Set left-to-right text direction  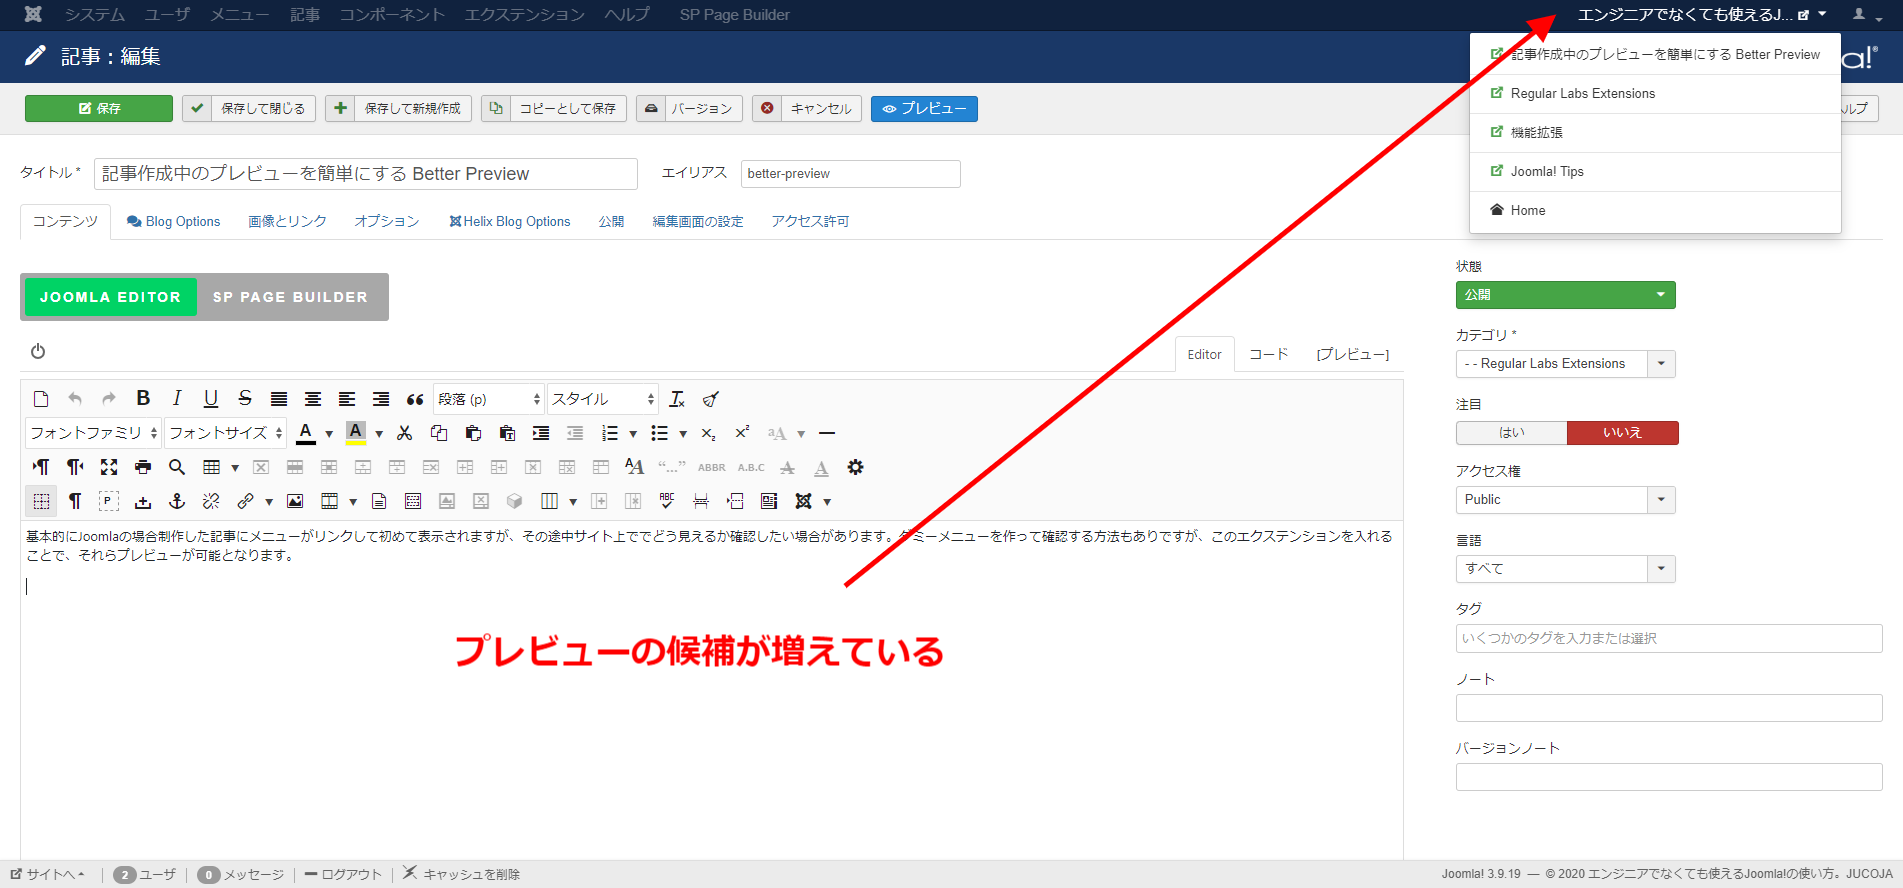point(41,467)
